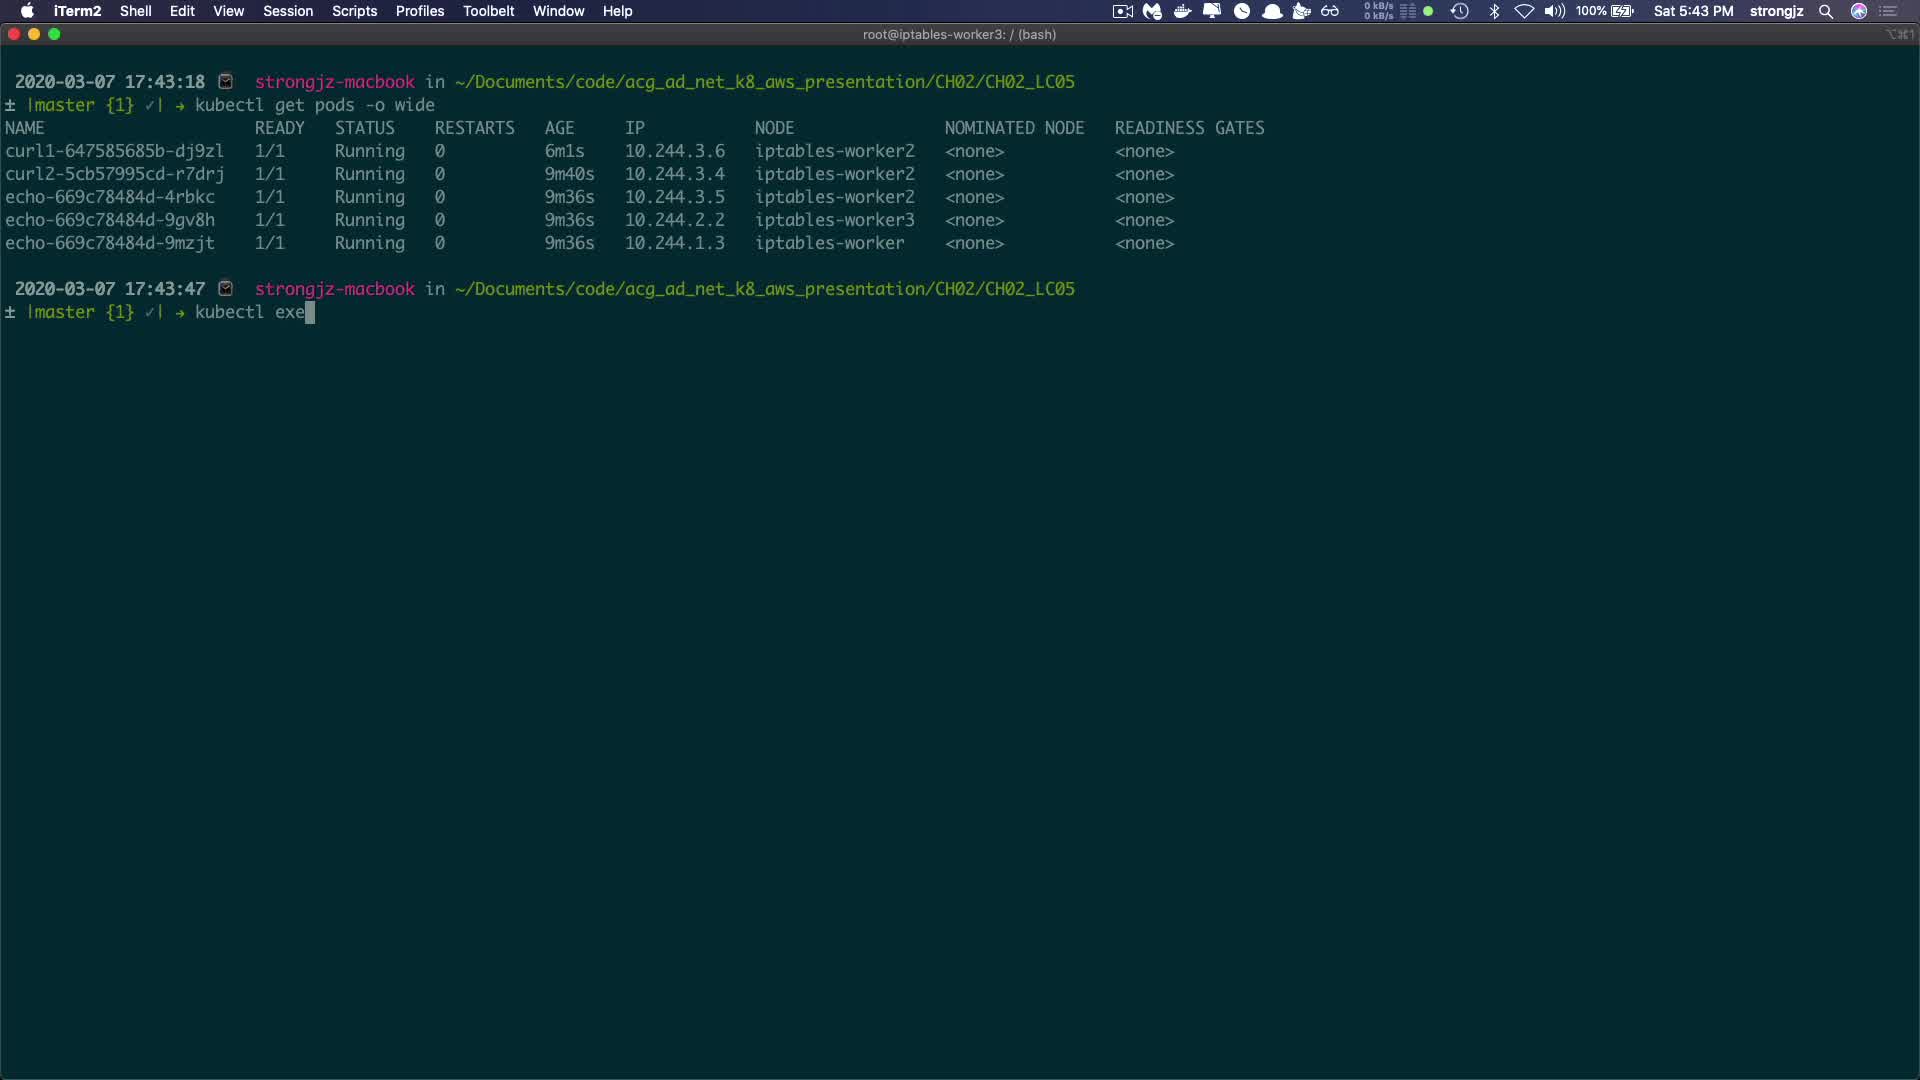Click the Malwarebytes menu bar icon
This screenshot has width=1920, height=1080.
point(1152,11)
